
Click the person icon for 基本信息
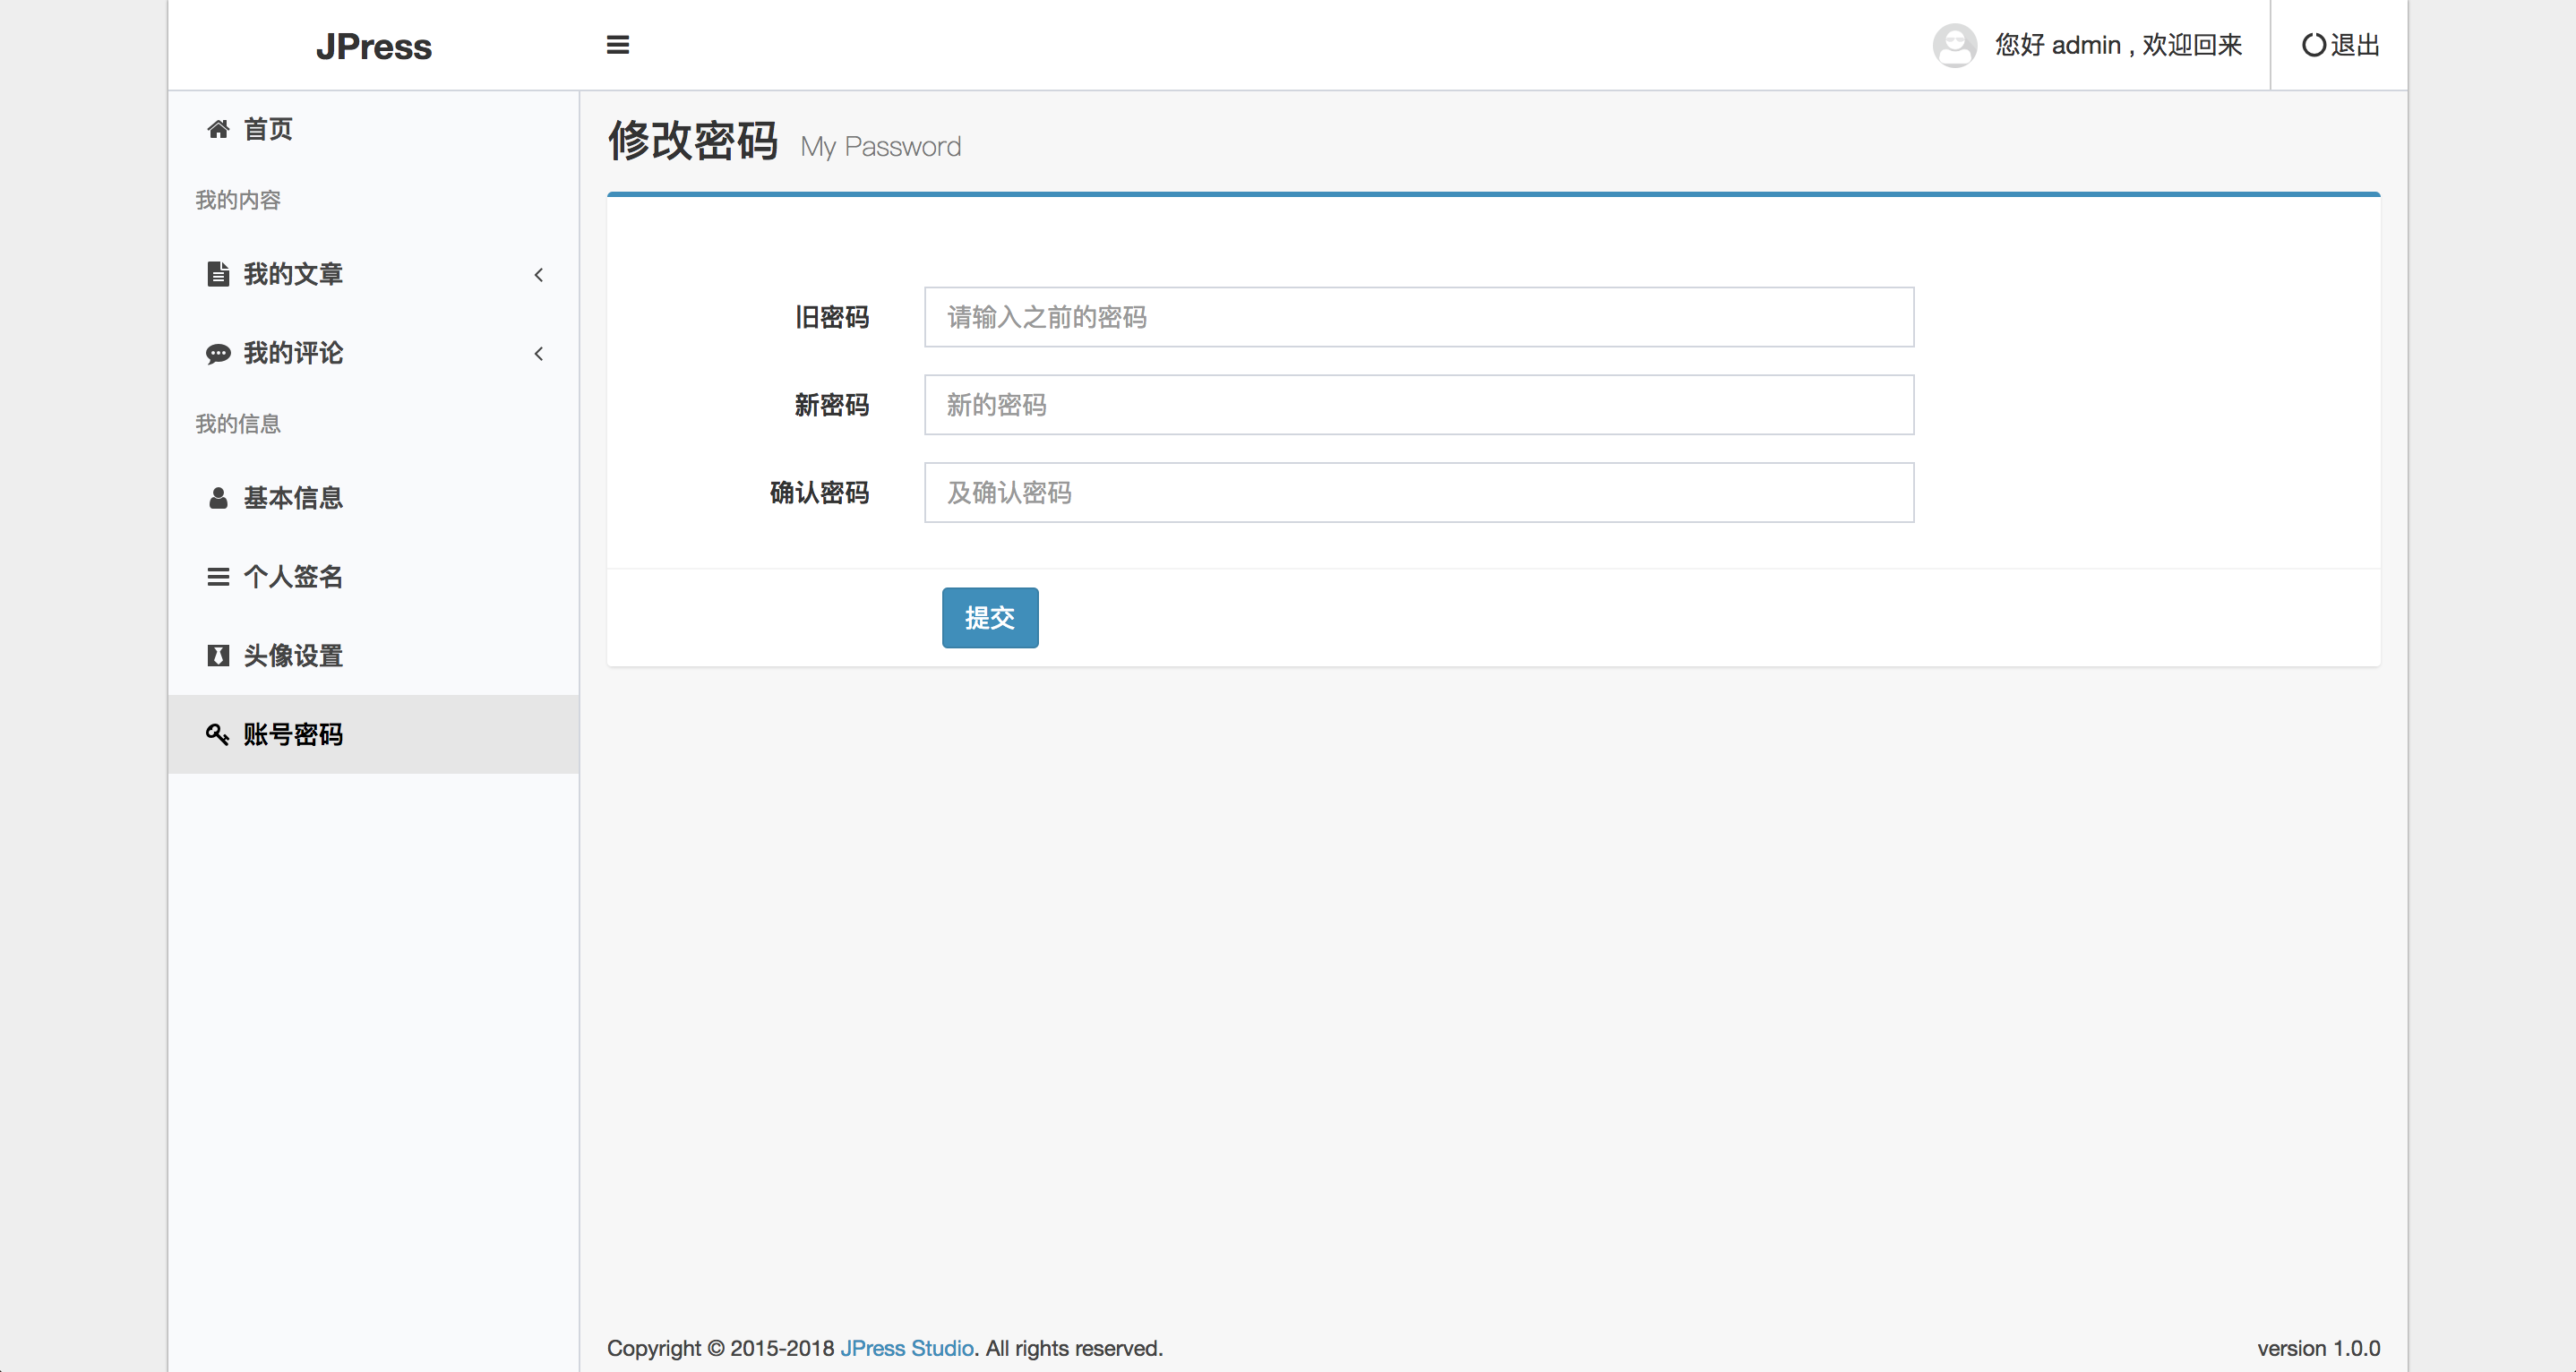pos(218,498)
